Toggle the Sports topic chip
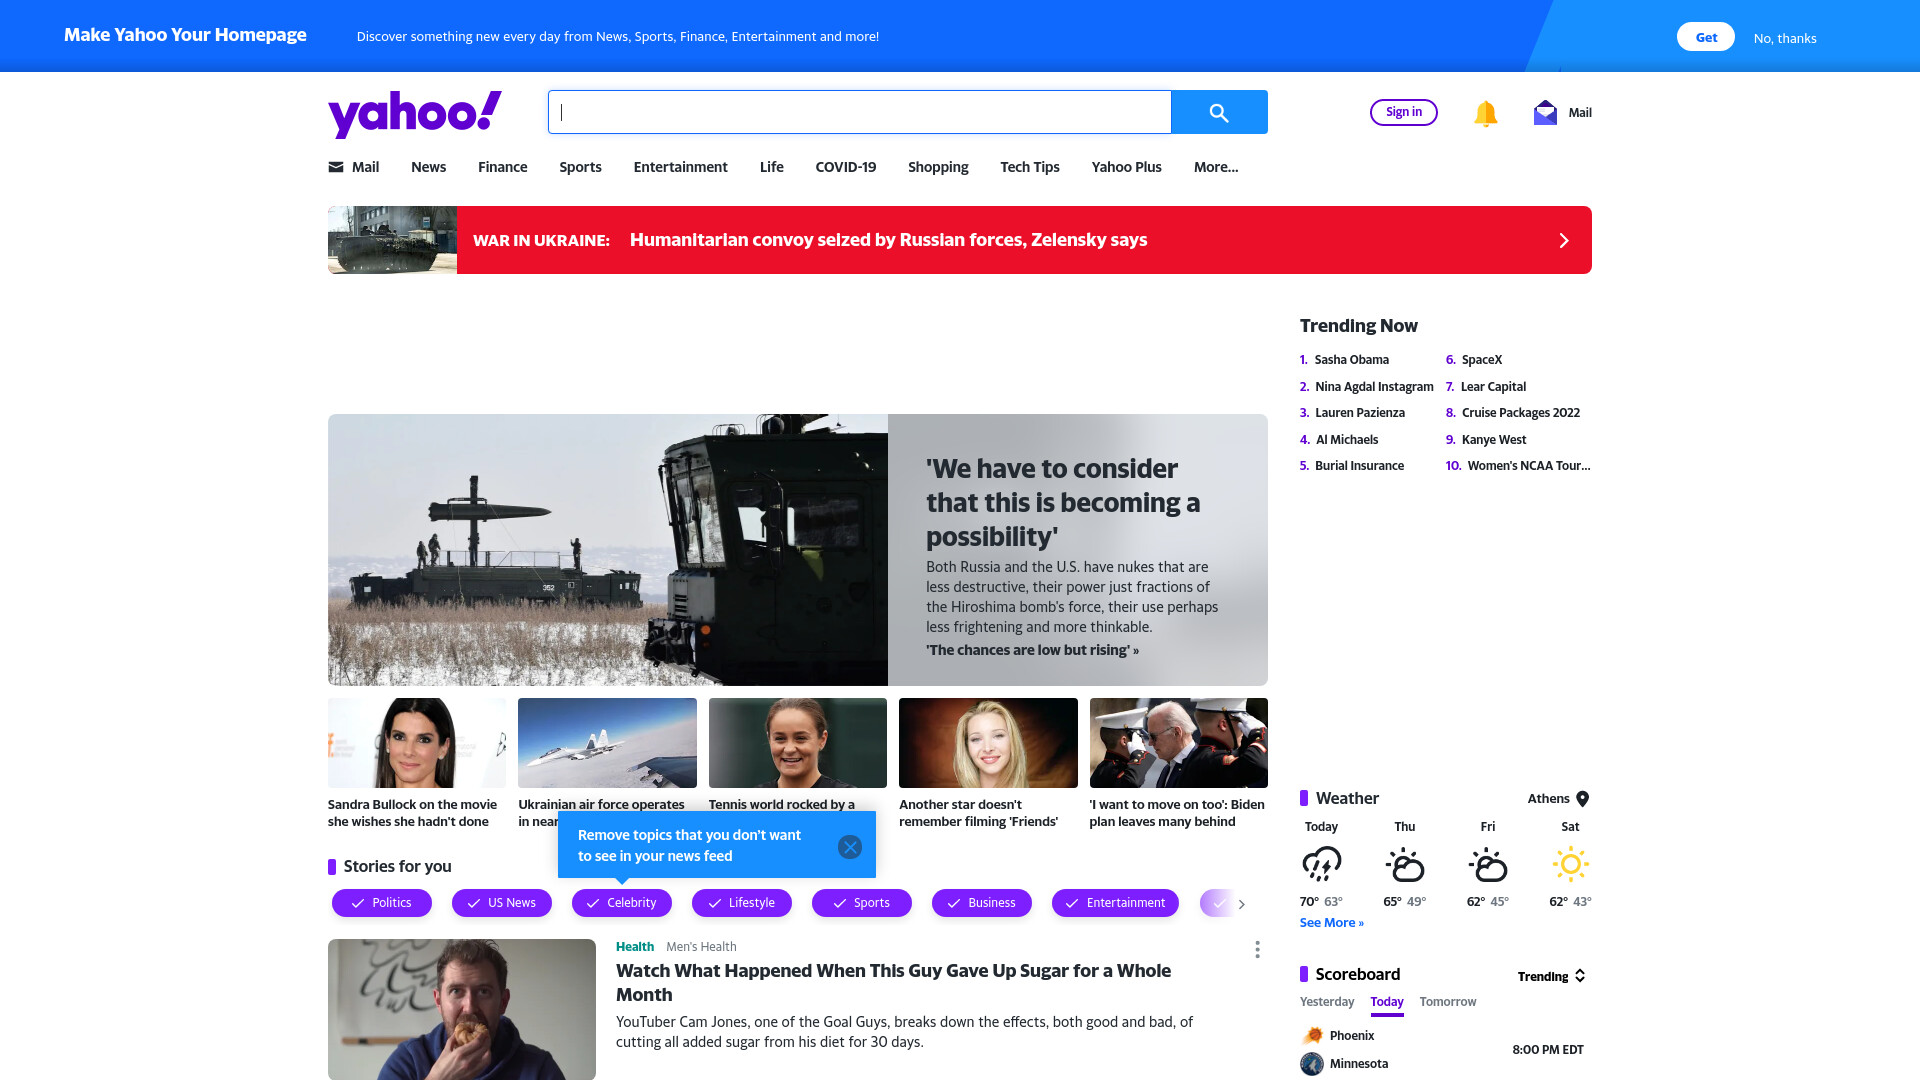 [862, 903]
